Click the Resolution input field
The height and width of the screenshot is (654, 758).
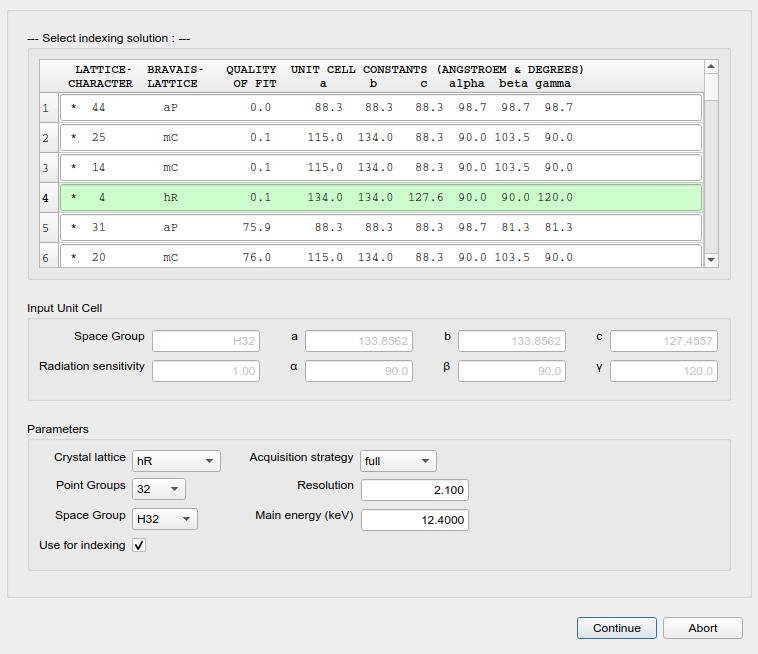415,490
